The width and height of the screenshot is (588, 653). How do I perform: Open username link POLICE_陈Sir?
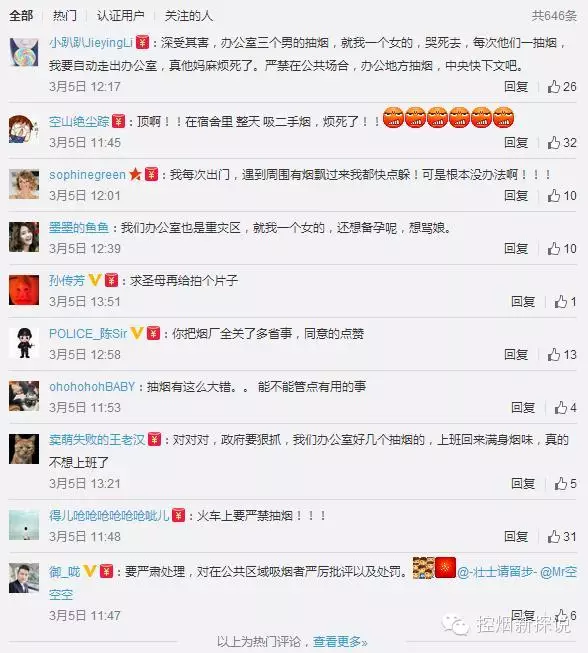pos(88,334)
